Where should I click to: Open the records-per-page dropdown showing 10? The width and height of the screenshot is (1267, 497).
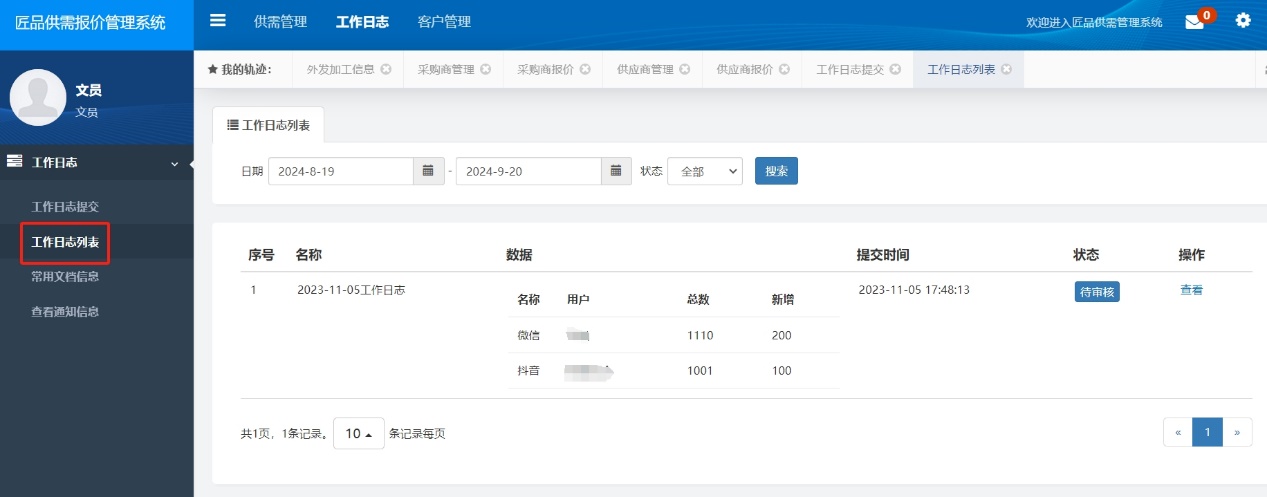pyautogui.click(x=359, y=433)
